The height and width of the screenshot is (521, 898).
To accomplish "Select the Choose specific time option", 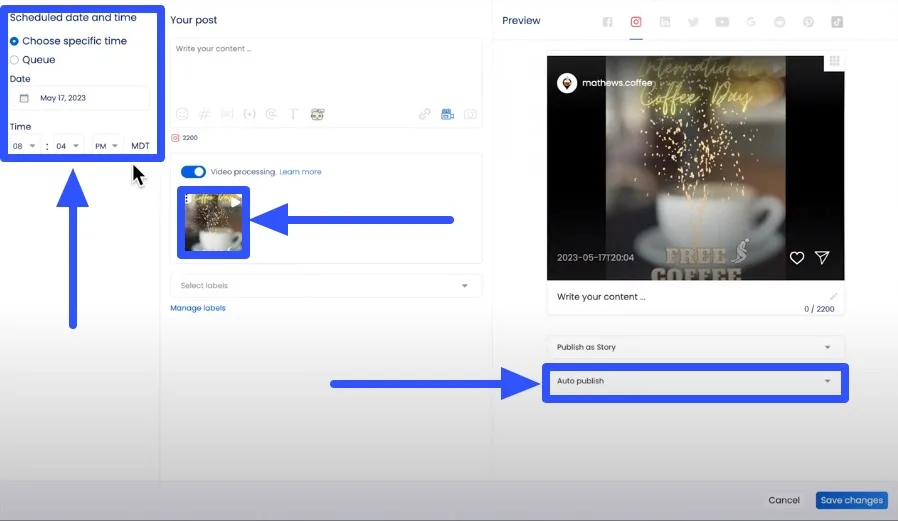I will click(x=15, y=41).
